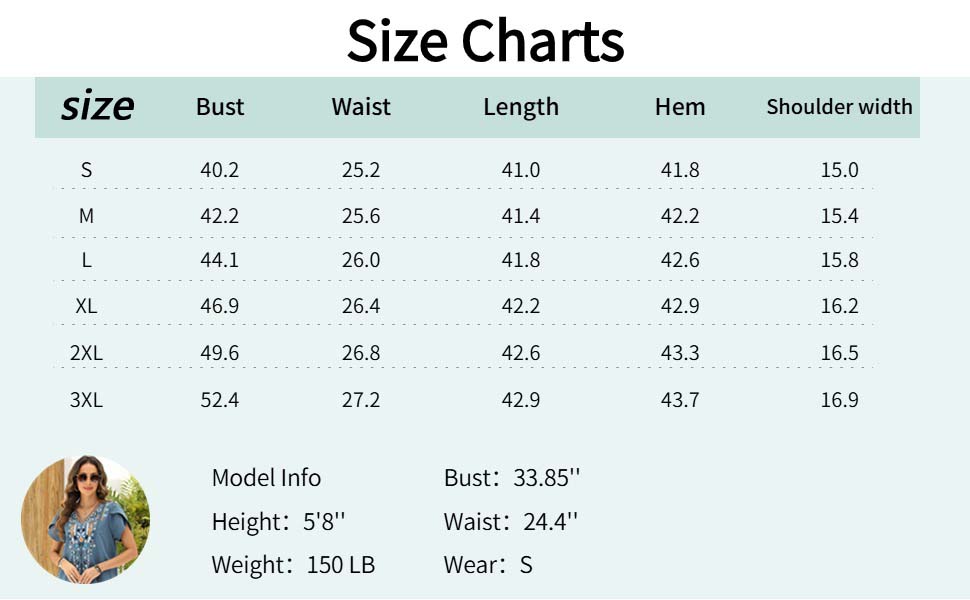
Task: Click the italic size header label
Action: pyautogui.click(x=97, y=106)
